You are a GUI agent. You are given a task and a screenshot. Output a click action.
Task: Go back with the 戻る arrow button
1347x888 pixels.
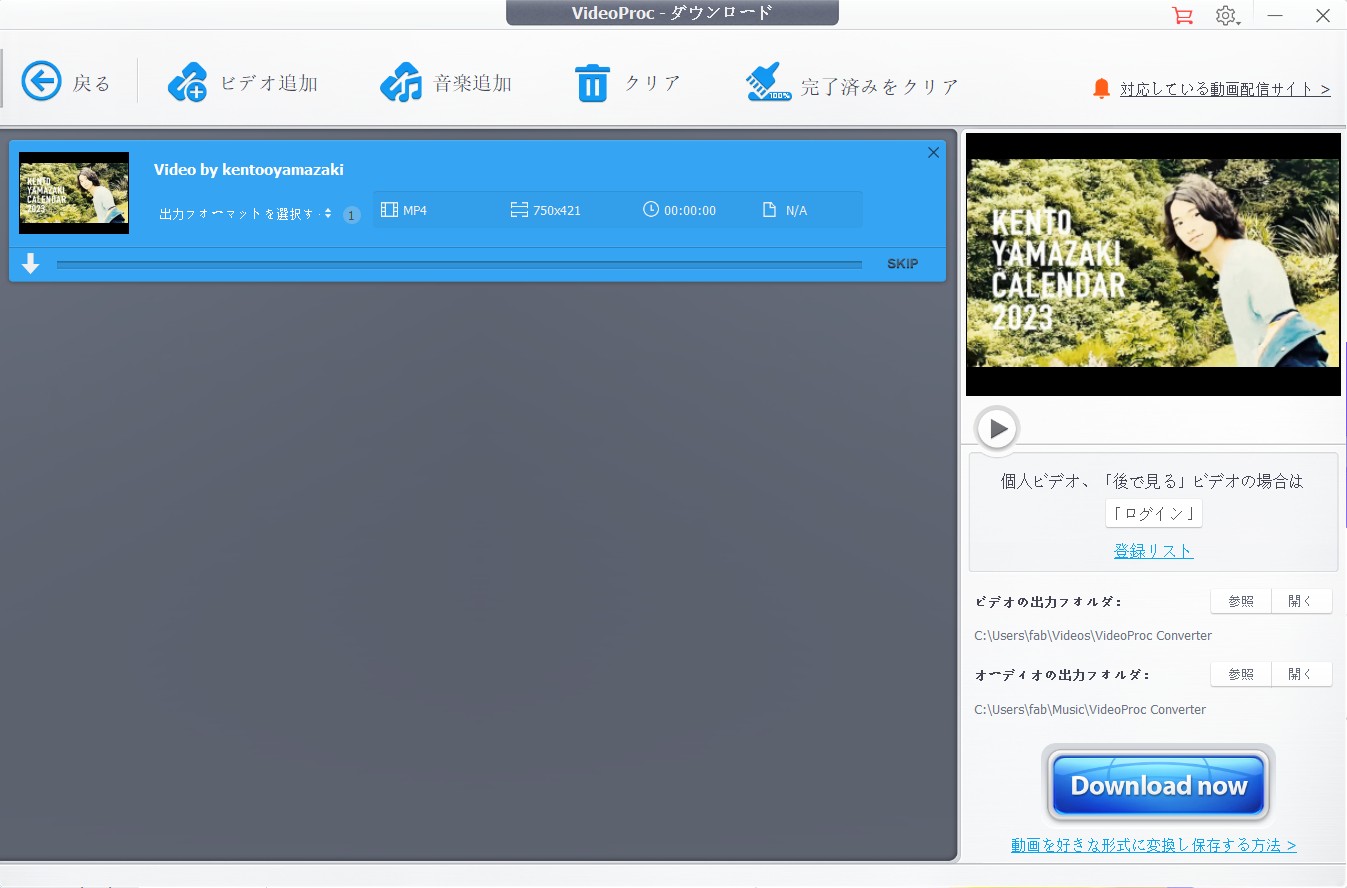[66, 82]
